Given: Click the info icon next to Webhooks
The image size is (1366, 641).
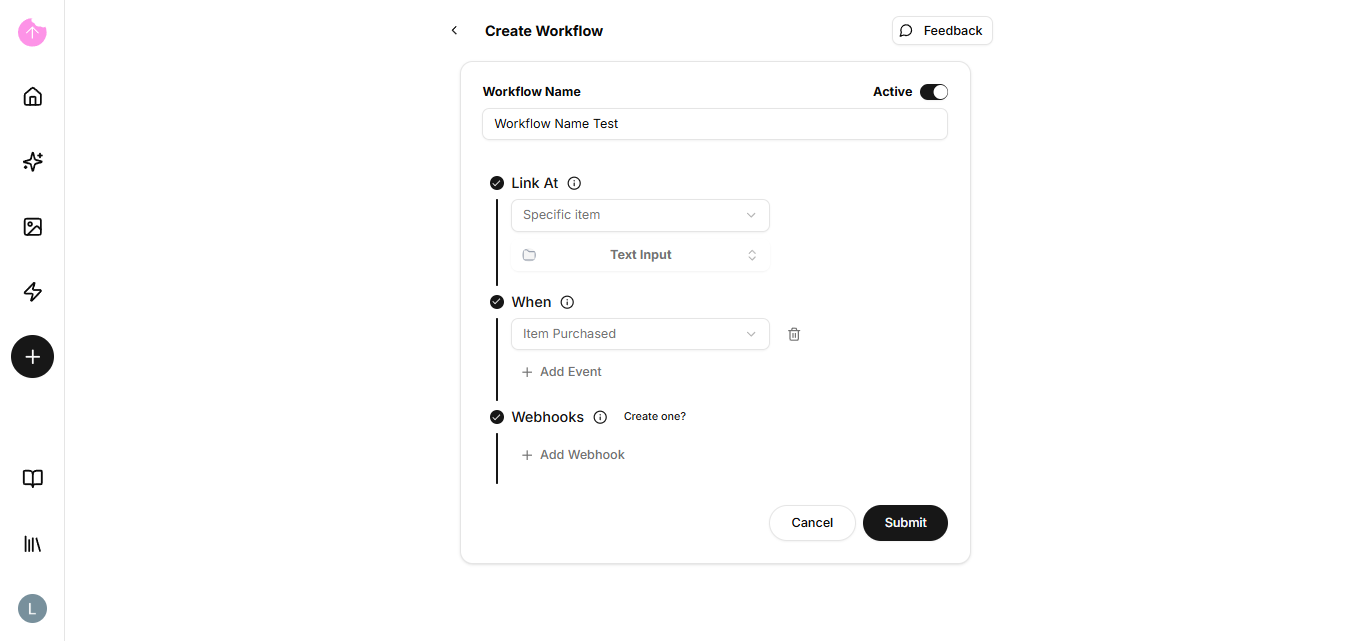Looking at the screenshot, I should point(600,417).
